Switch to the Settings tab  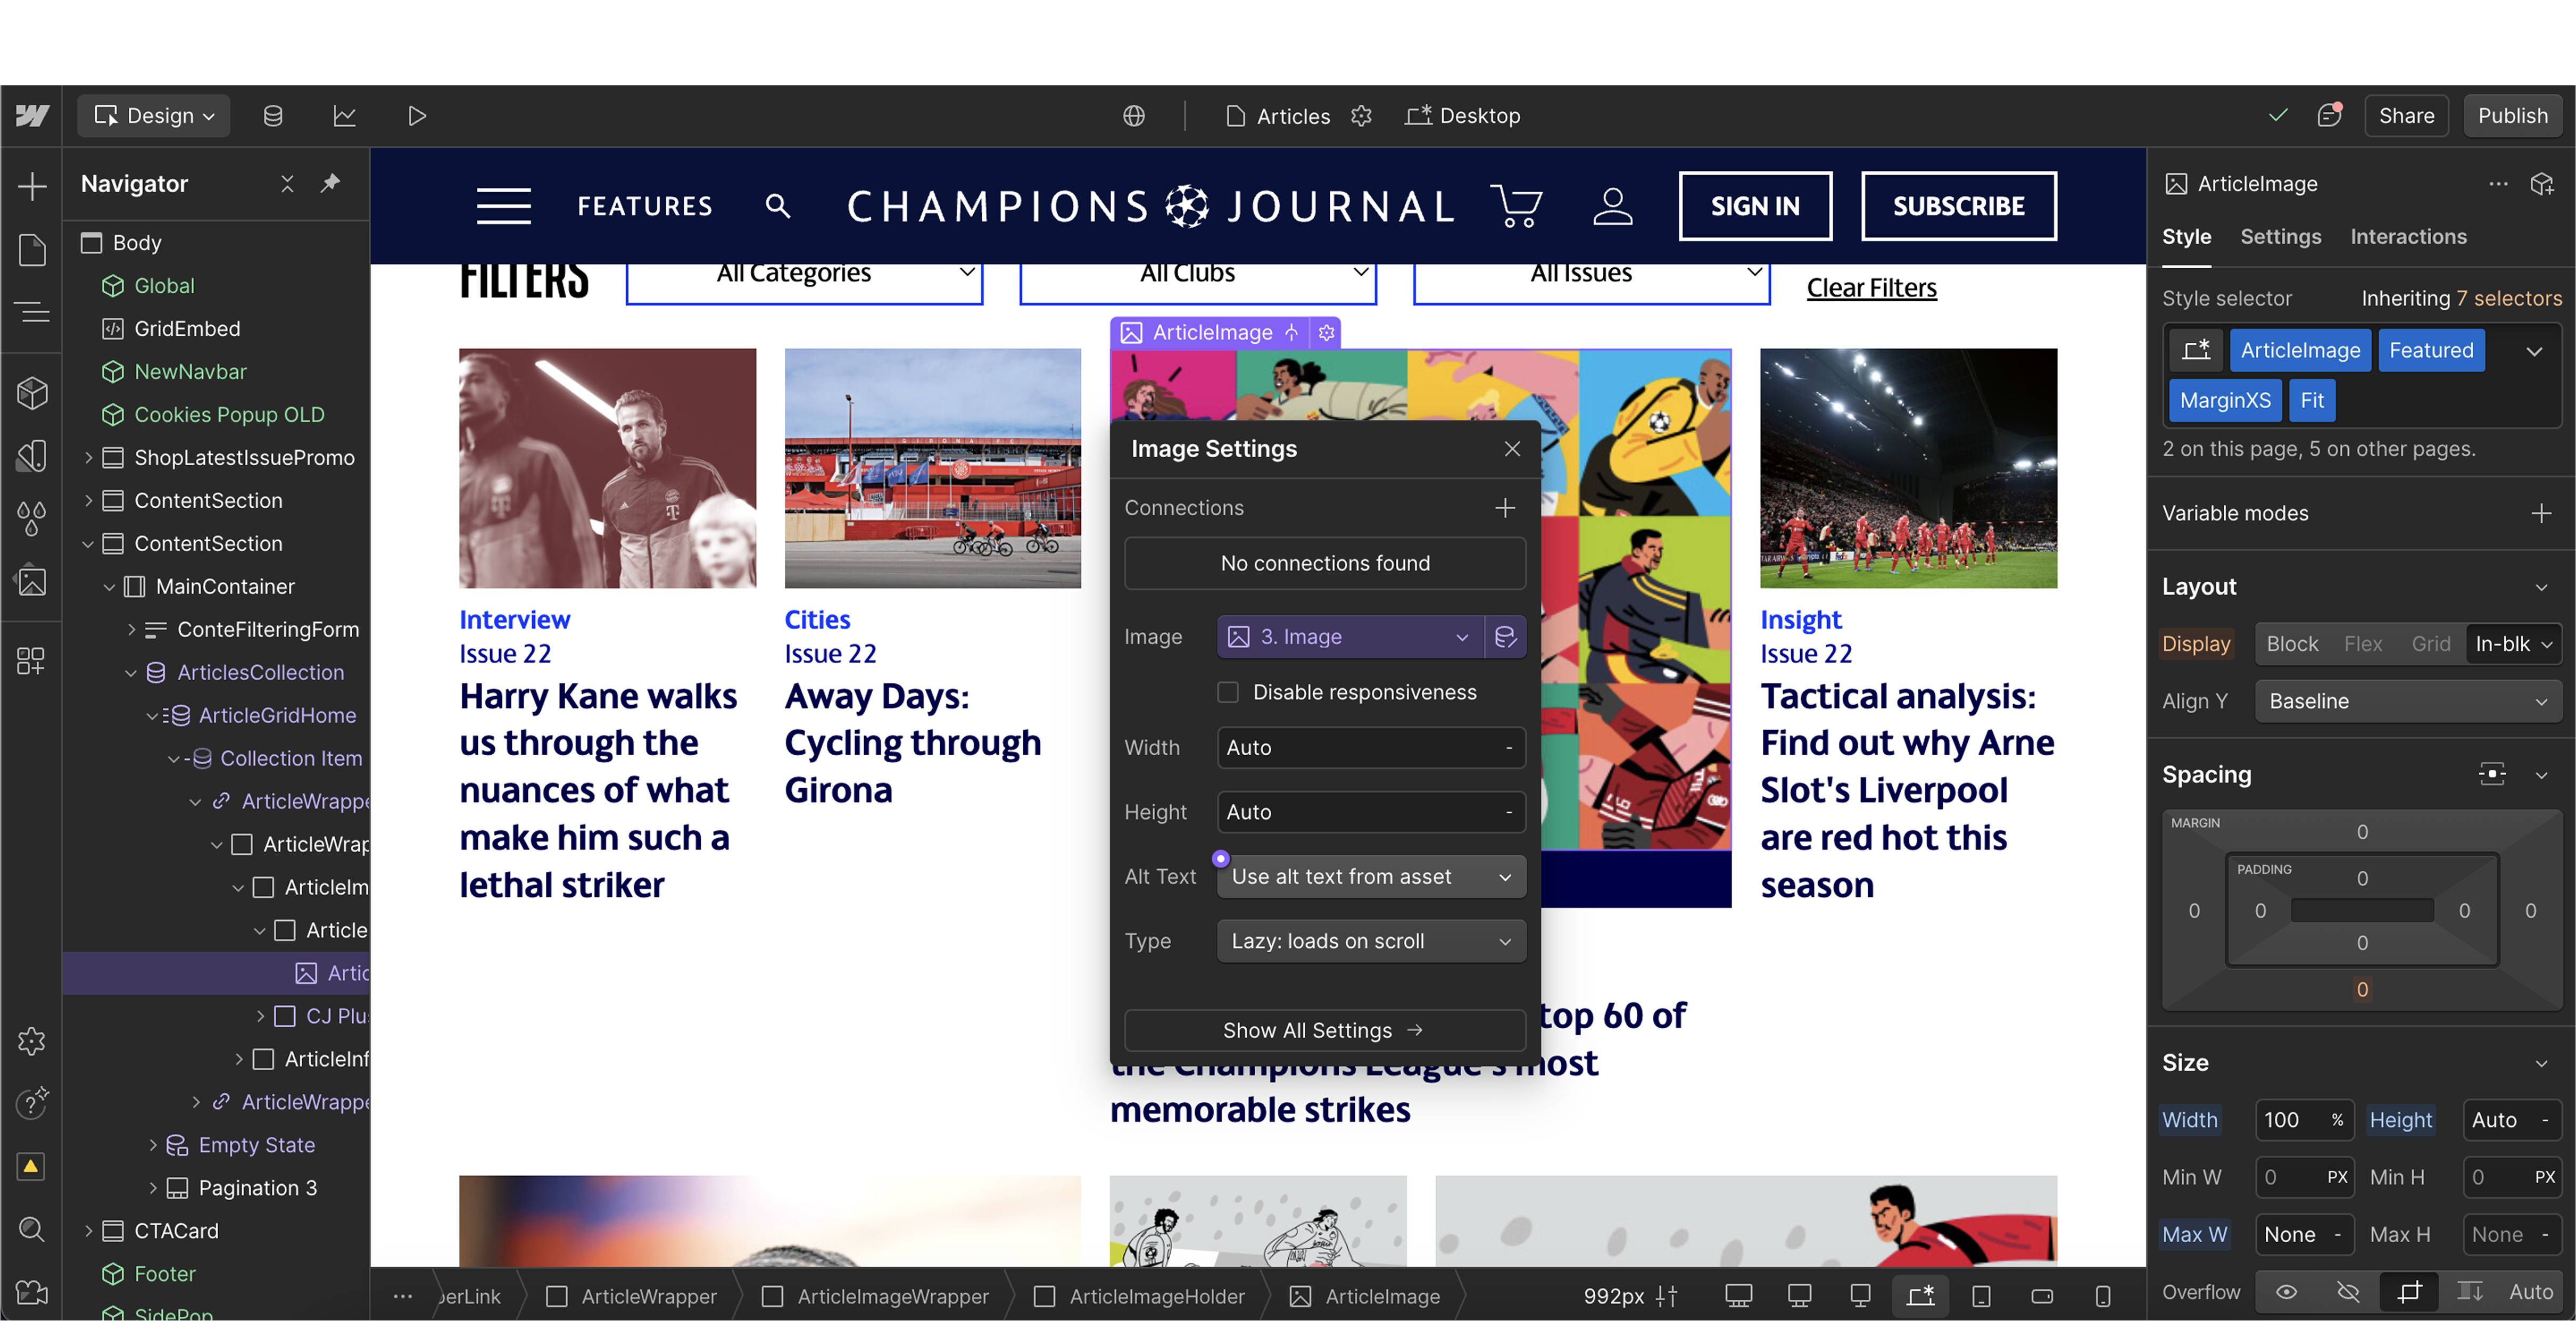tap(2280, 237)
